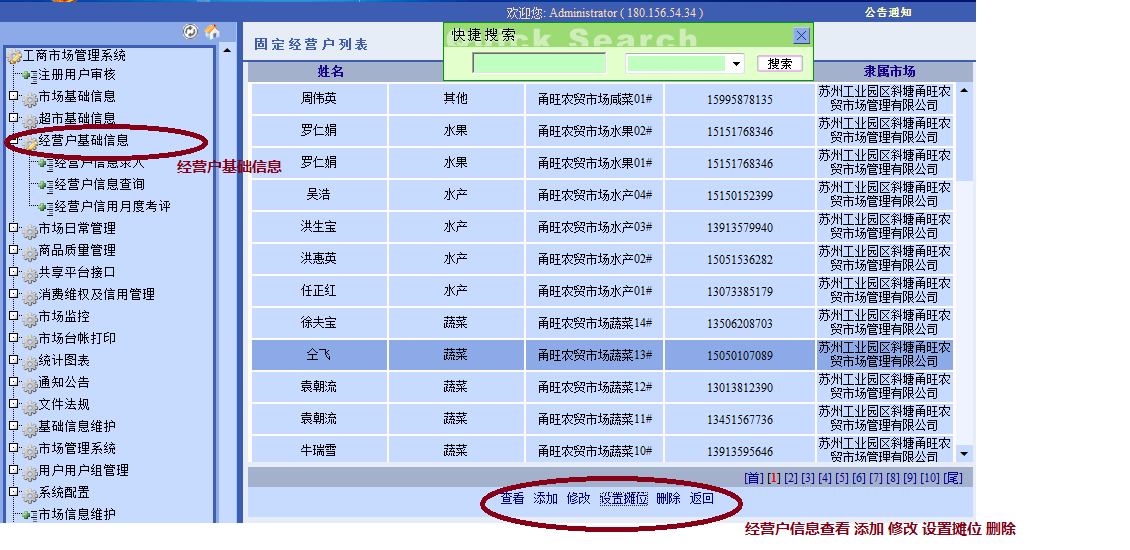The width and height of the screenshot is (1130, 550).
Task: Click the 设置摊位 set stall link
Action: tap(624, 498)
